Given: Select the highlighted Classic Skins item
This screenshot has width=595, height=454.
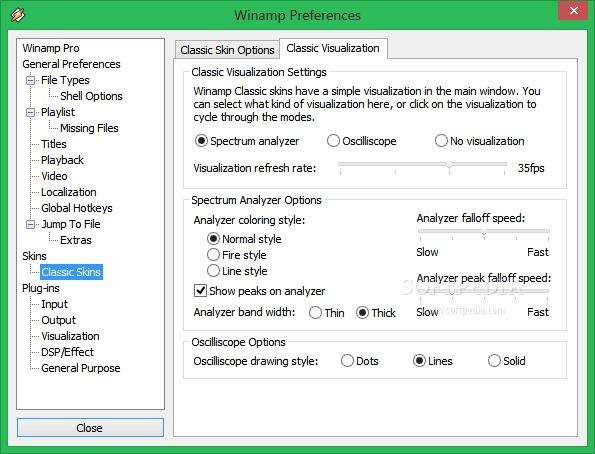Looking at the screenshot, I should (71, 272).
